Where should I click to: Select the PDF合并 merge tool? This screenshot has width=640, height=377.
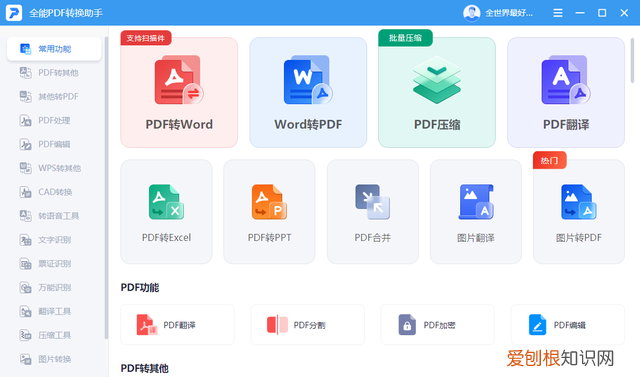(373, 212)
